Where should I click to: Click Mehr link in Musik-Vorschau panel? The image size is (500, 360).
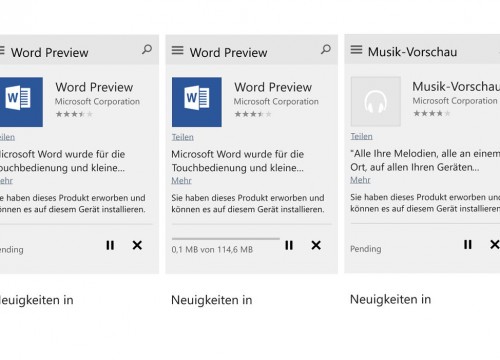coord(360,180)
